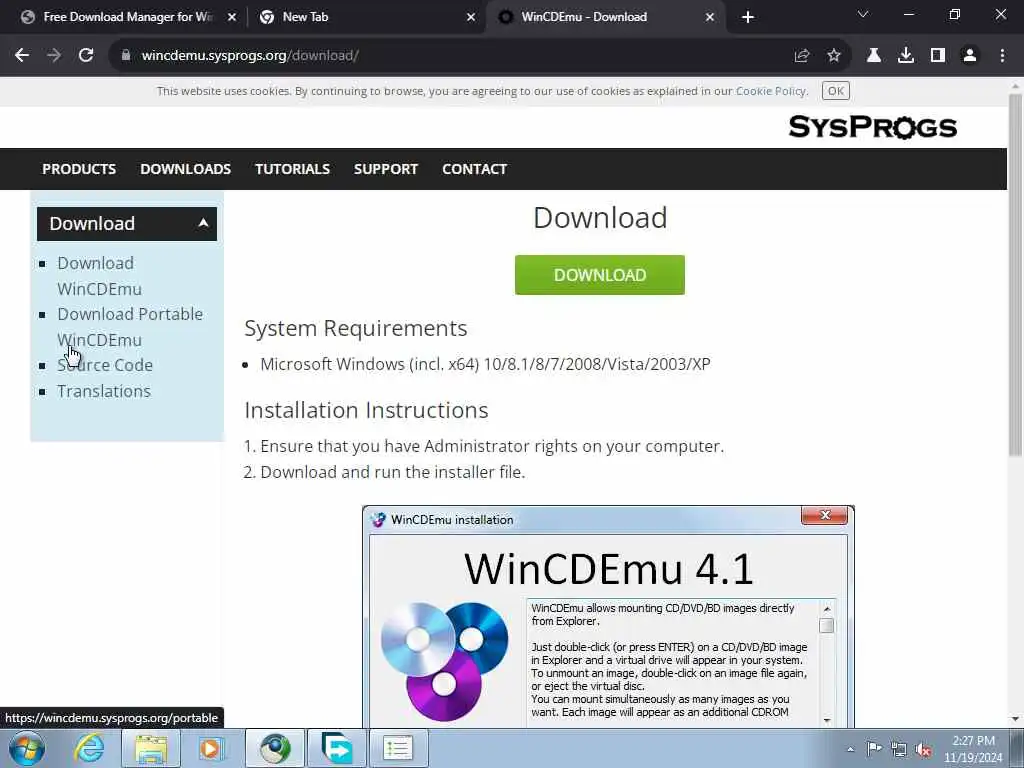
Task: Collapse the Download sidebar section arrow
Action: 203,223
